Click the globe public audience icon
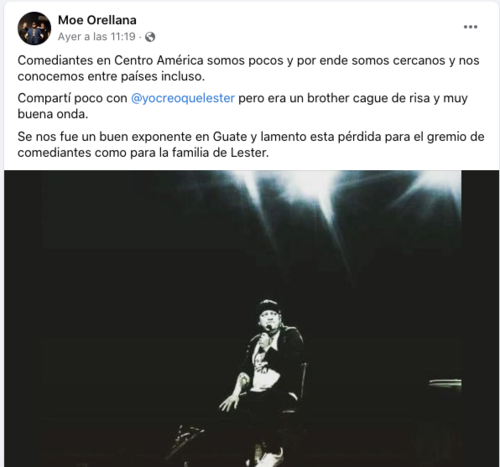The width and height of the screenshot is (500, 467). (150, 37)
